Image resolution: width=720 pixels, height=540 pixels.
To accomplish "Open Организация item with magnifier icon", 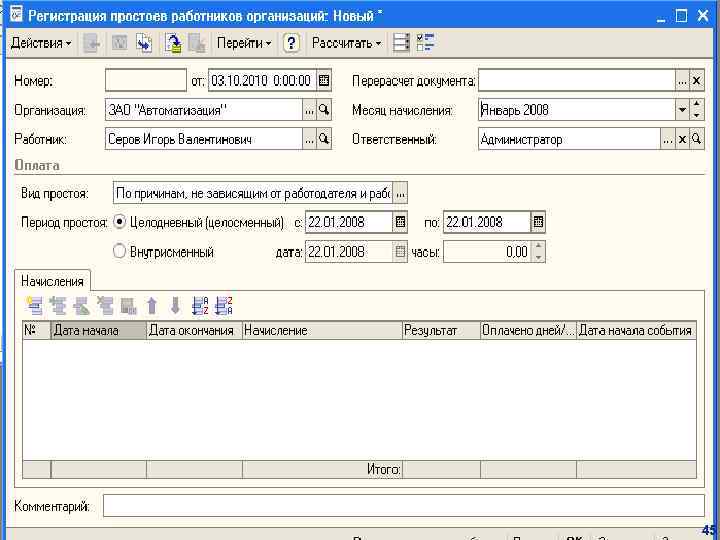I will (324, 110).
